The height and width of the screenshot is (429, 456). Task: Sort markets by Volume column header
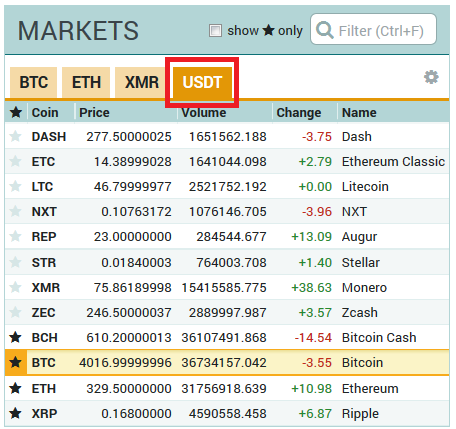coord(204,113)
